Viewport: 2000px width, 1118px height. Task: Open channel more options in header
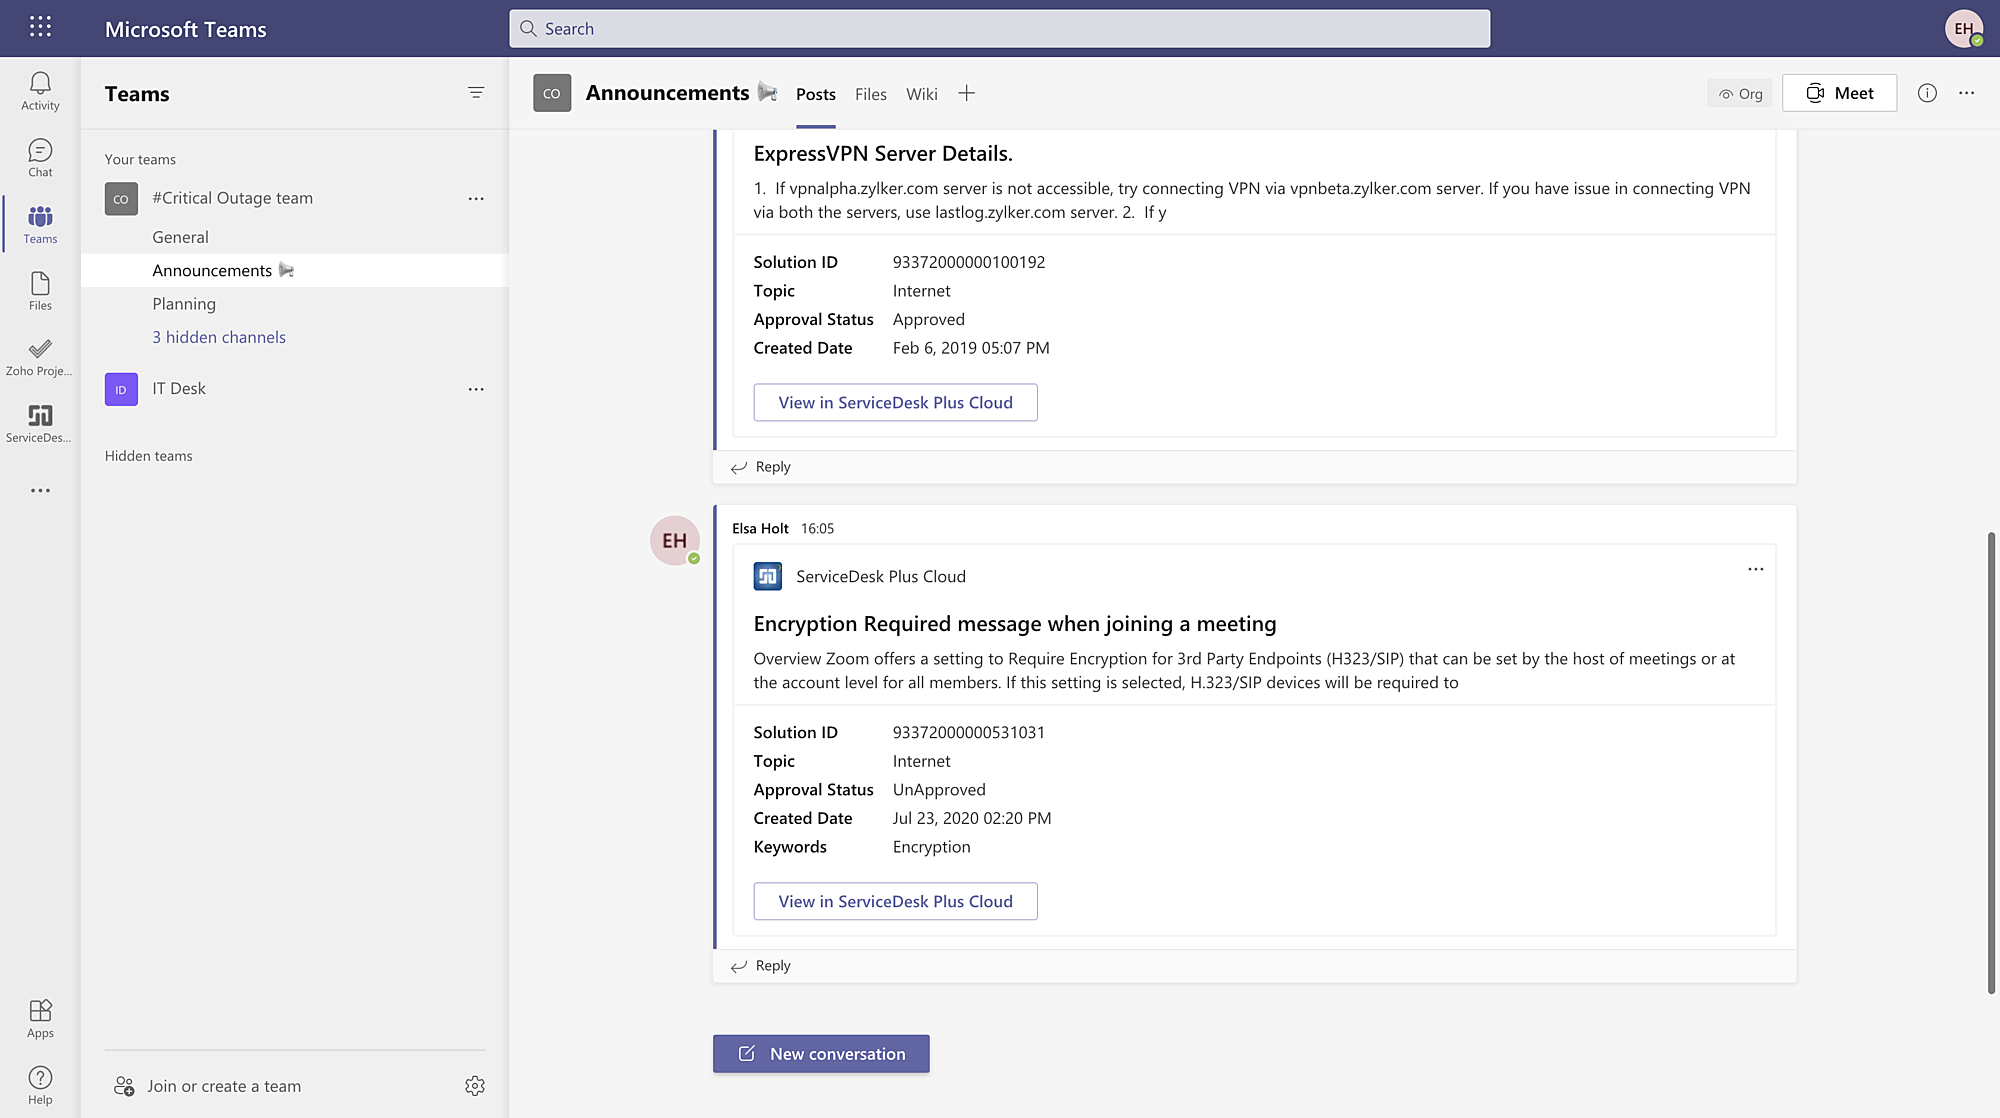(1966, 93)
